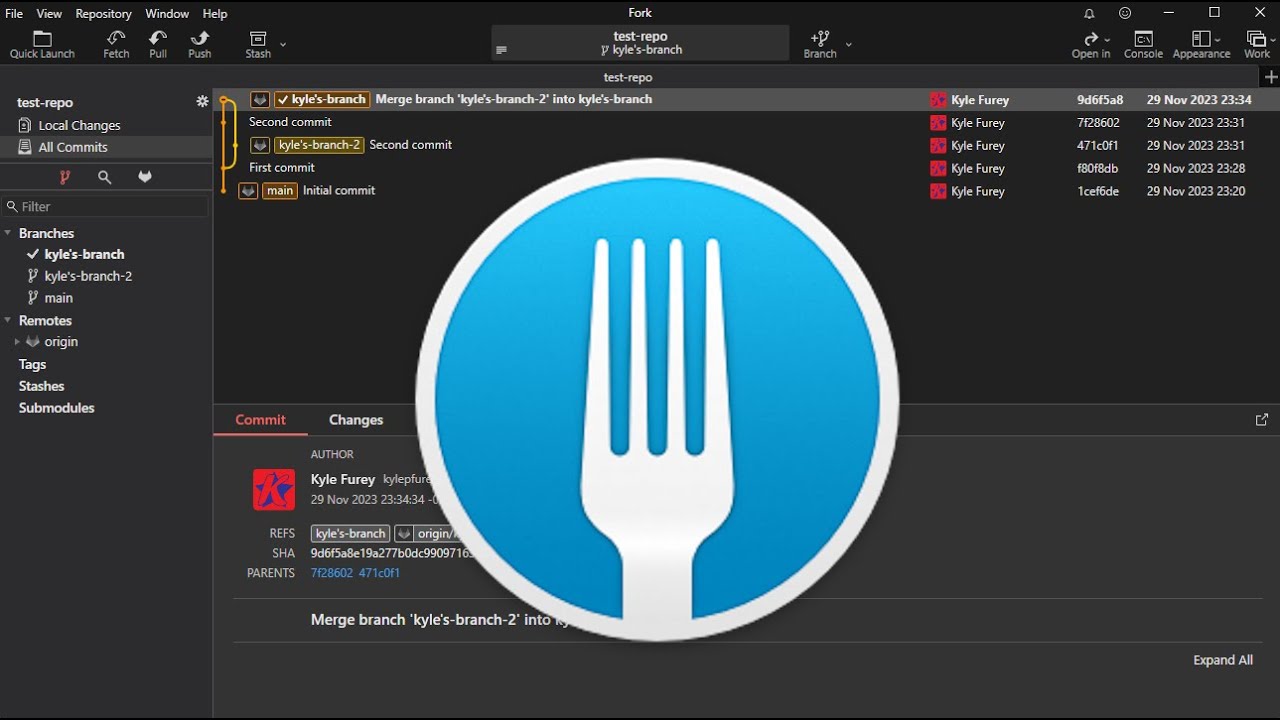This screenshot has width=1280, height=720.
Task: Create new Branch from toolbar
Action: click(x=820, y=44)
